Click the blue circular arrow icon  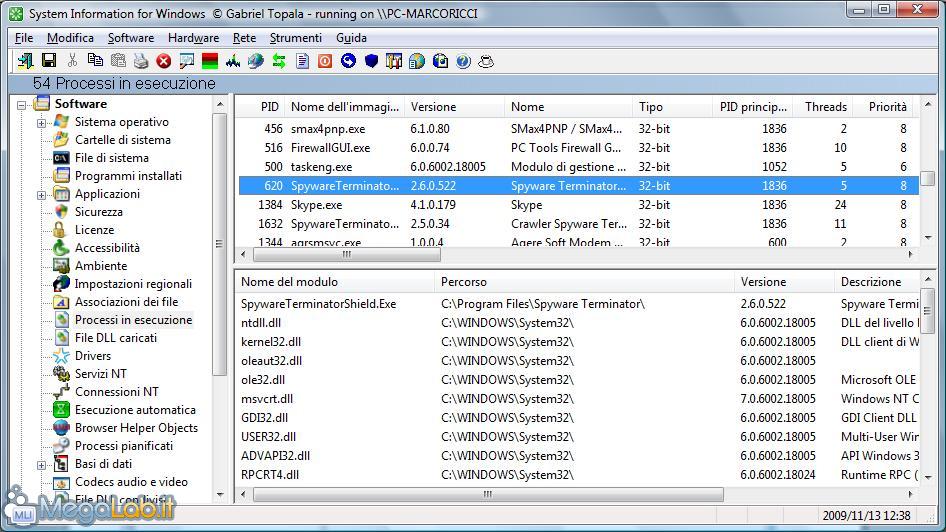(x=348, y=61)
